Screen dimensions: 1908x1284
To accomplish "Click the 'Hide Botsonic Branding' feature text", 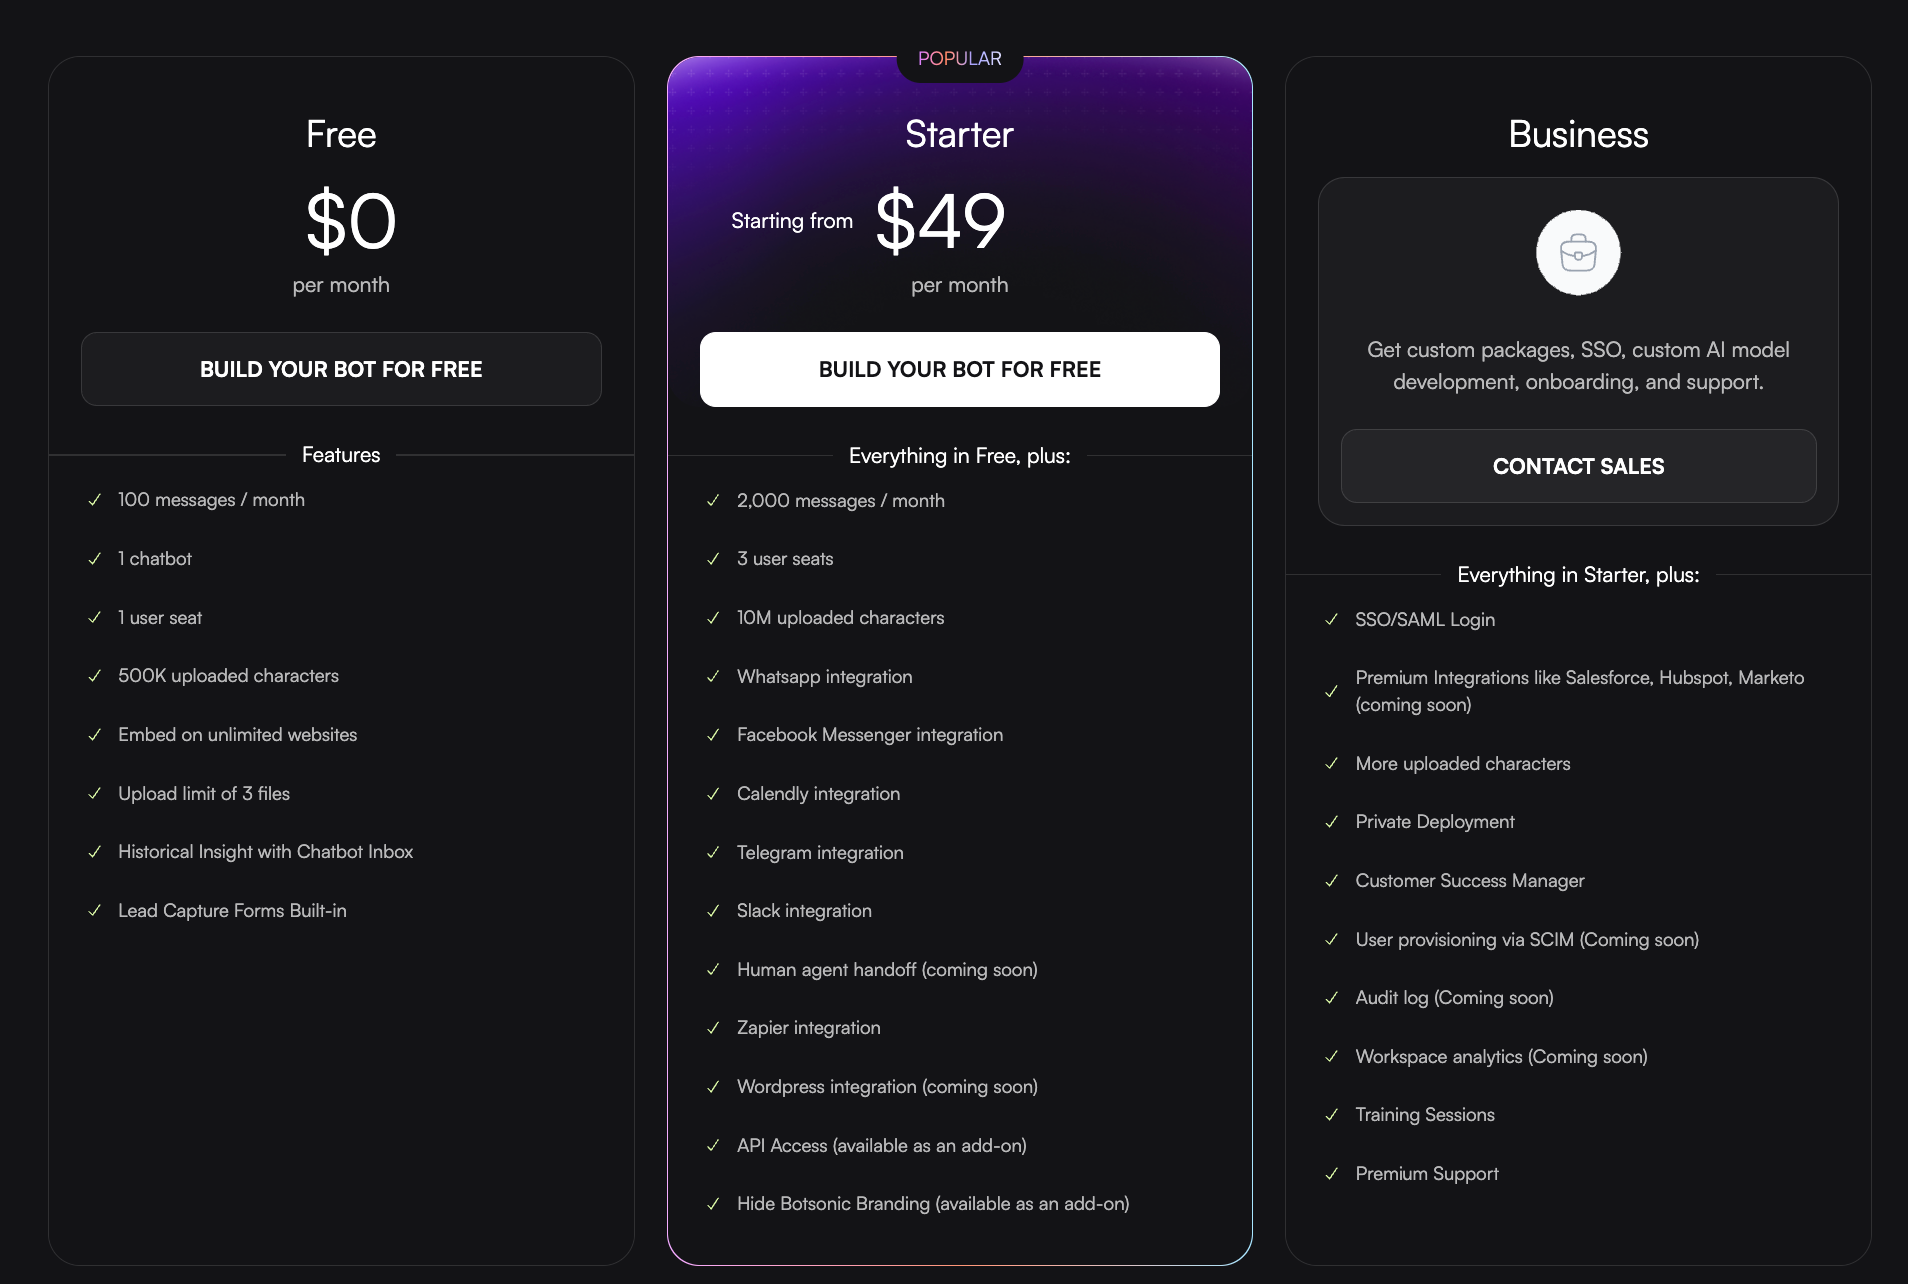I will [932, 1204].
